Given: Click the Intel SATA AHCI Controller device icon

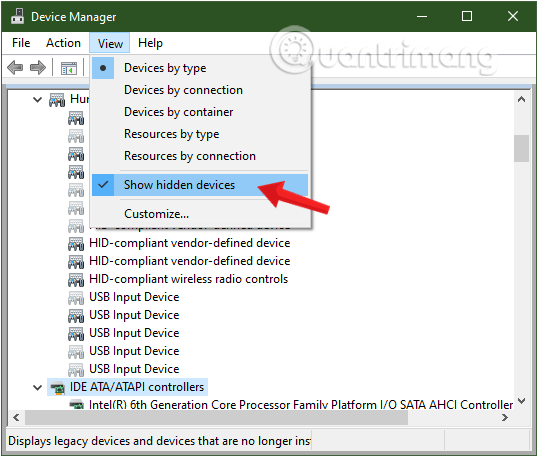Looking at the screenshot, I should tap(77, 405).
